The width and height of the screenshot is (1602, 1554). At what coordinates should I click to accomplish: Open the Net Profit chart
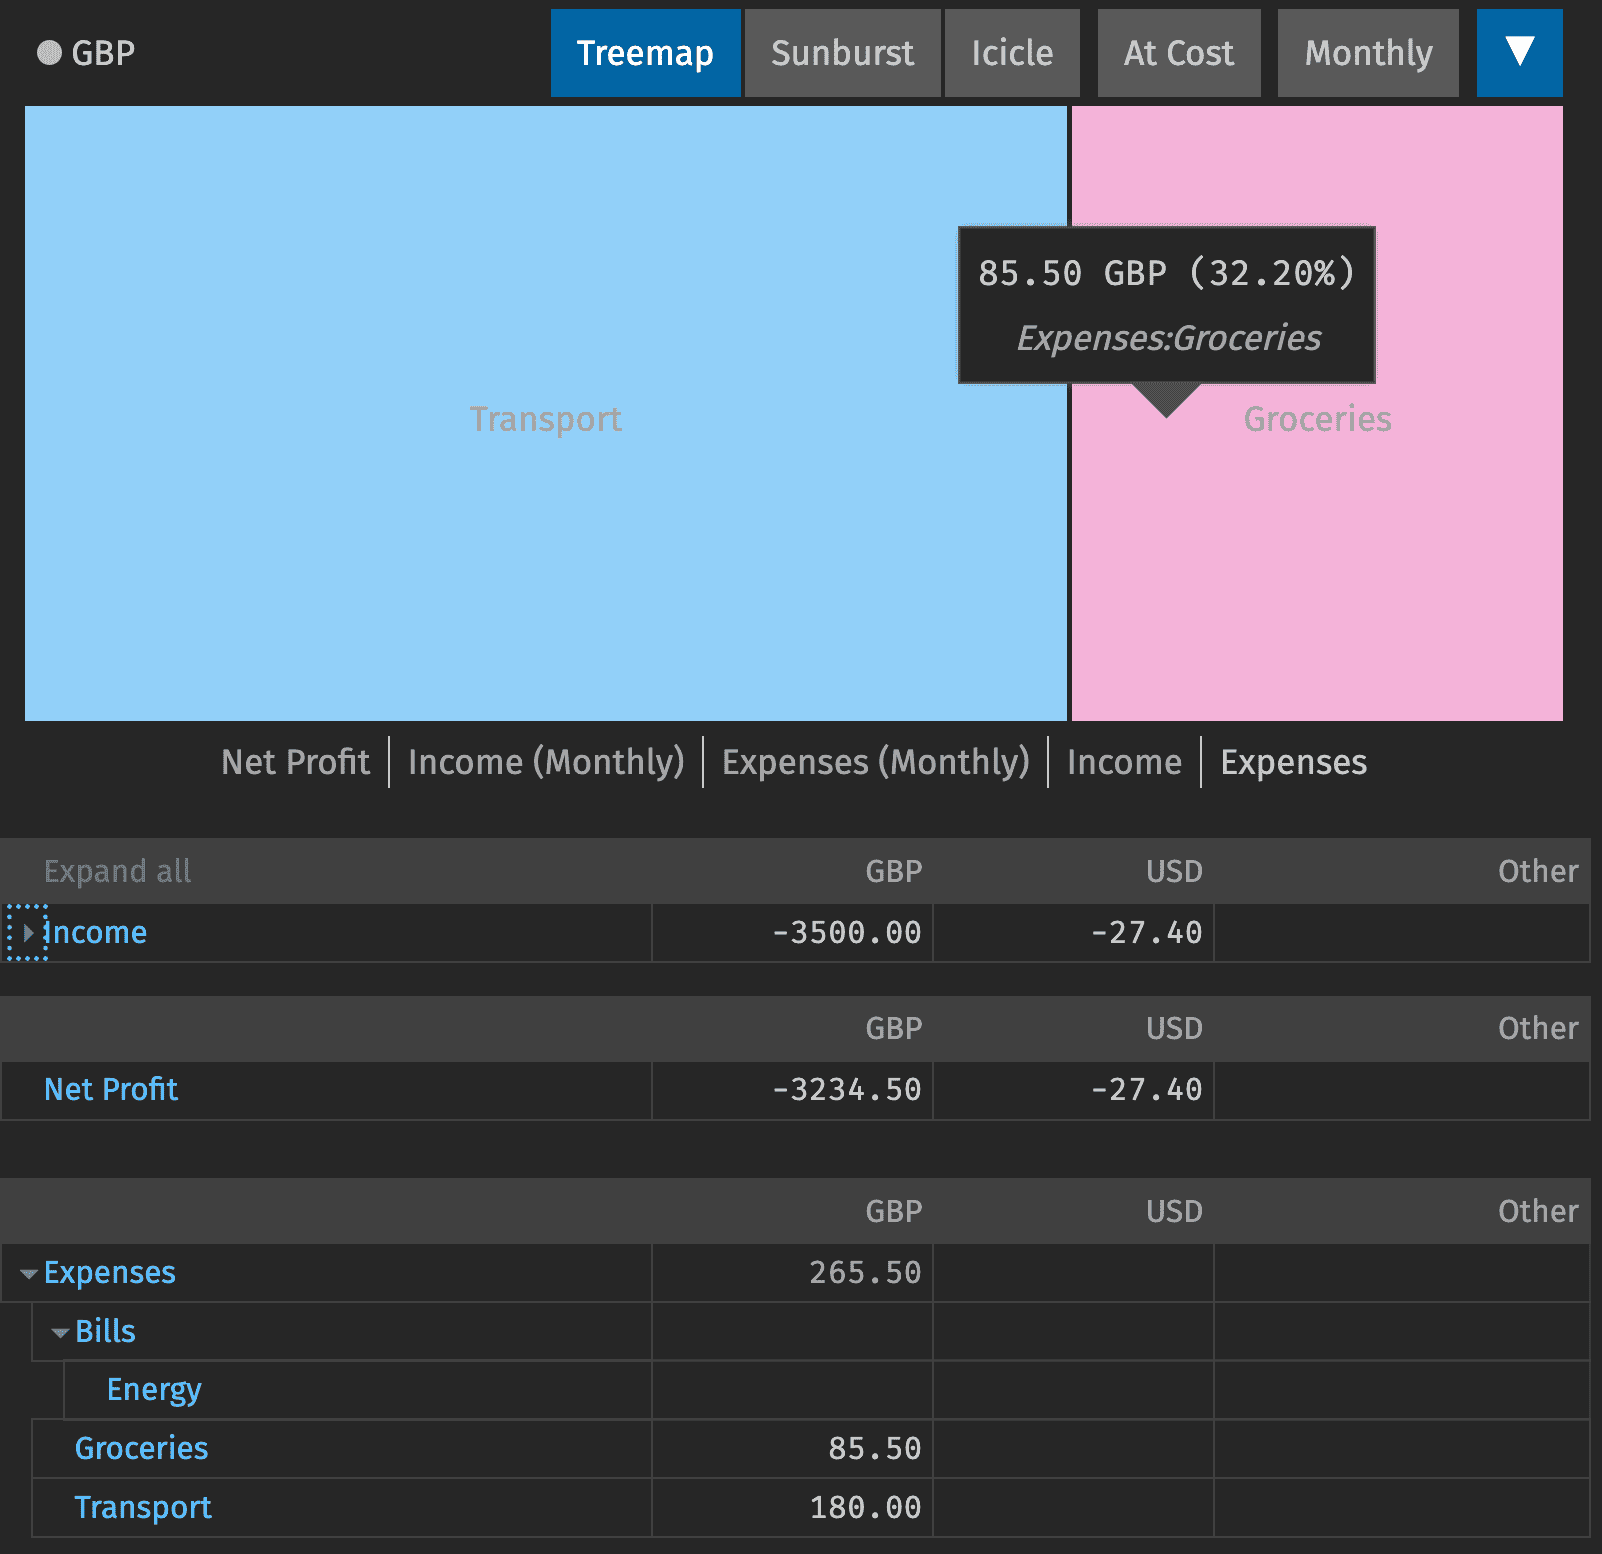(294, 762)
